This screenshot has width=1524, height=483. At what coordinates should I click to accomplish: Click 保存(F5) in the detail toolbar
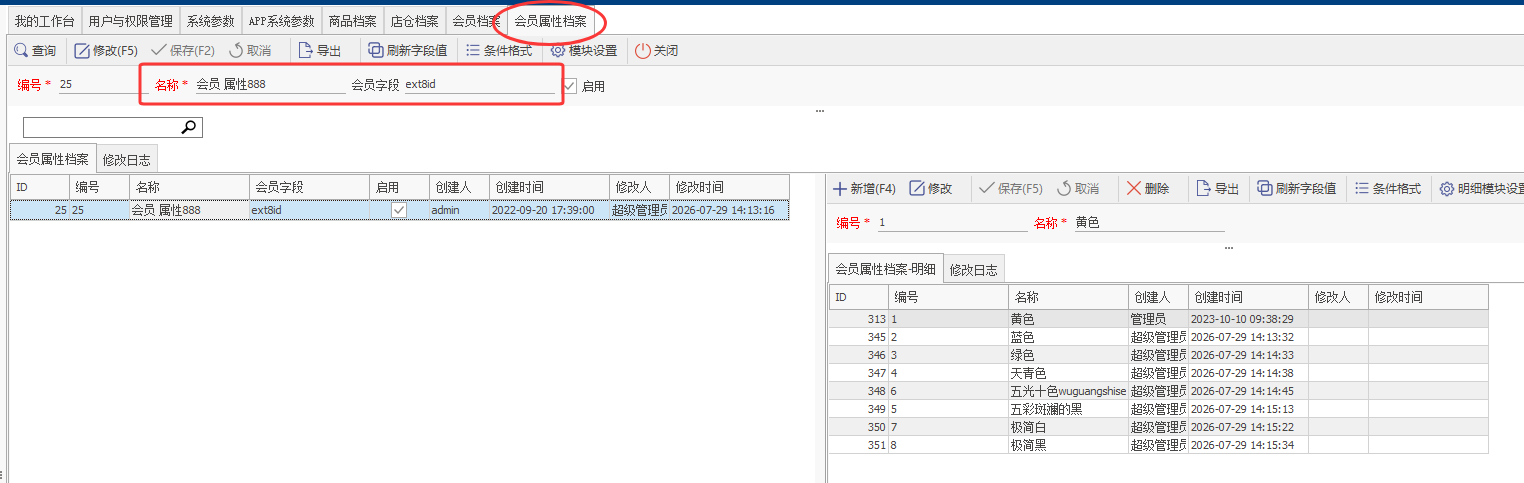pyautogui.click(x=1010, y=188)
